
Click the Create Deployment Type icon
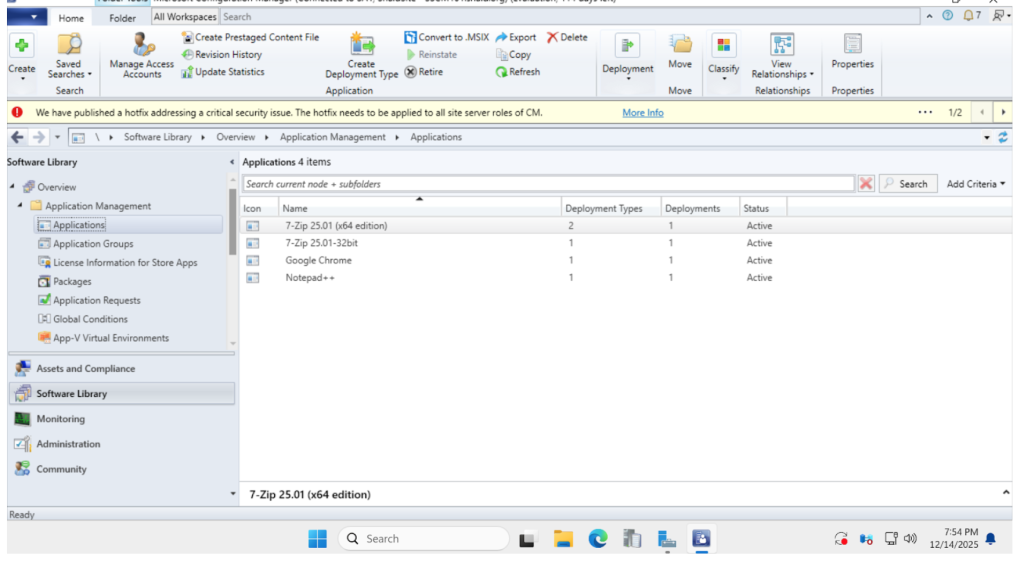361,44
